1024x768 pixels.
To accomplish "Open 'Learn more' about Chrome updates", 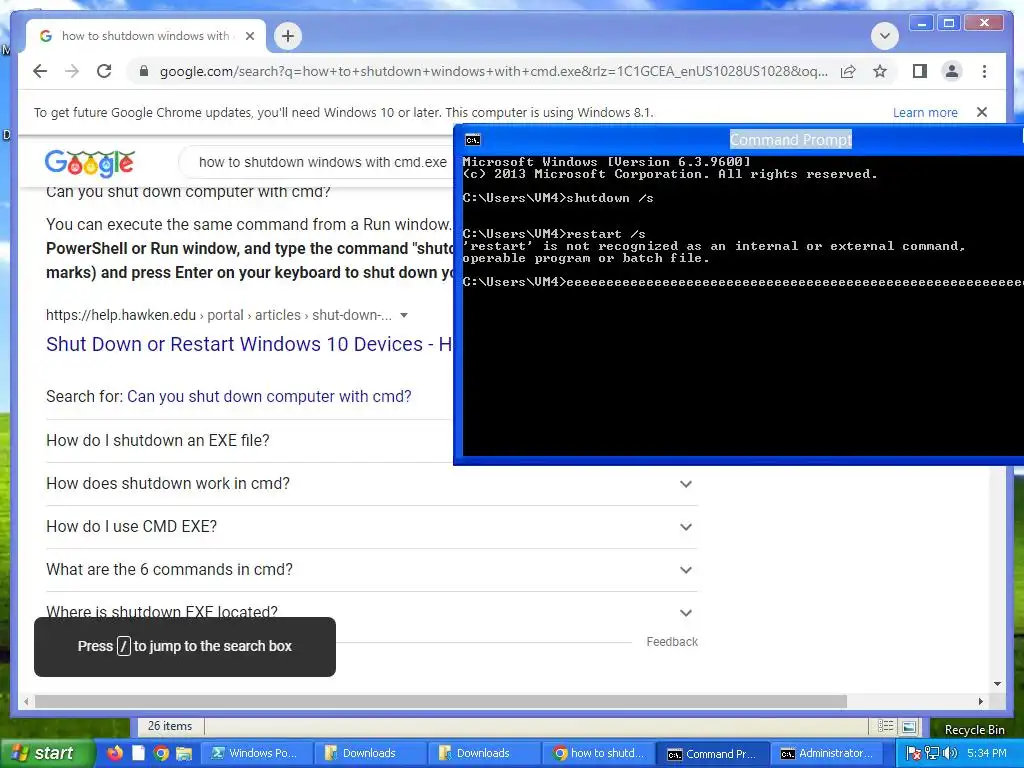I will (925, 112).
